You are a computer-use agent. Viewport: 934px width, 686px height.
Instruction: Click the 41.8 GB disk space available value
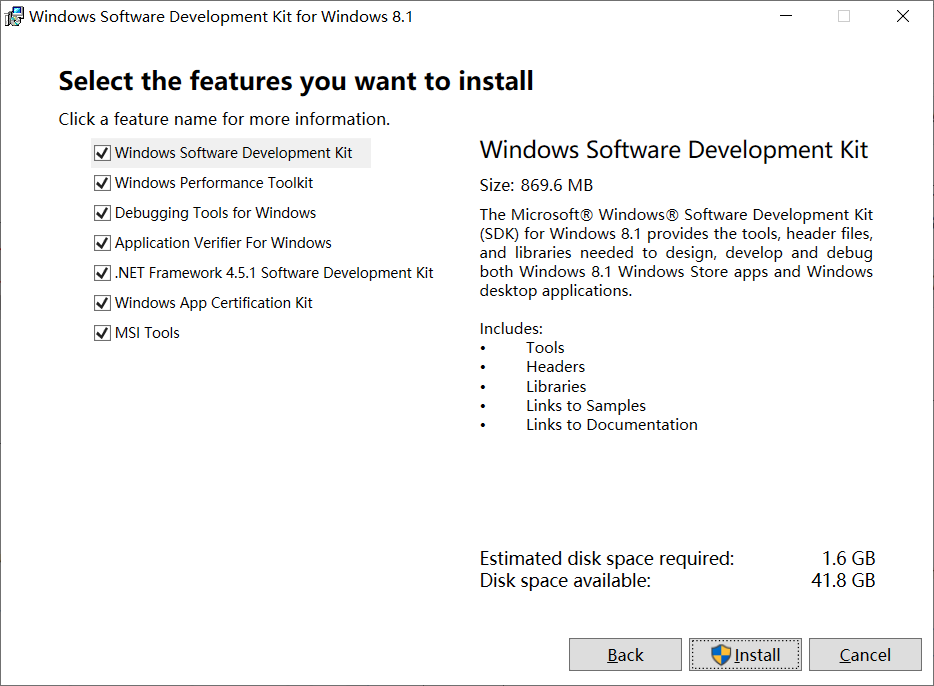point(843,581)
